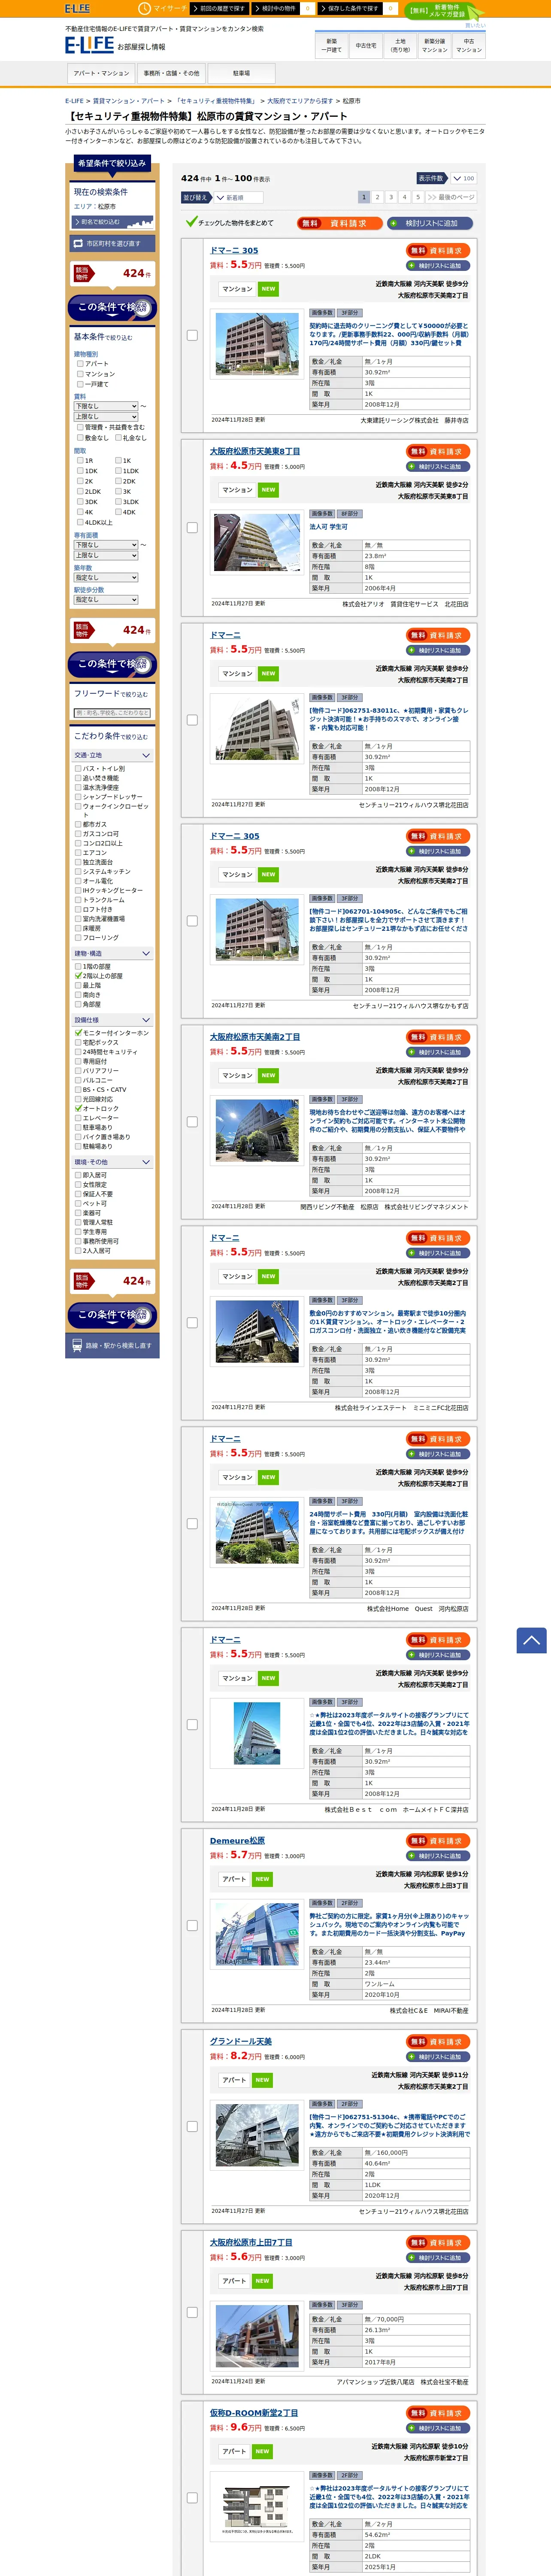Click フリーワード keyword input field
The width and height of the screenshot is (551, 2576).
tap(112, 713)
